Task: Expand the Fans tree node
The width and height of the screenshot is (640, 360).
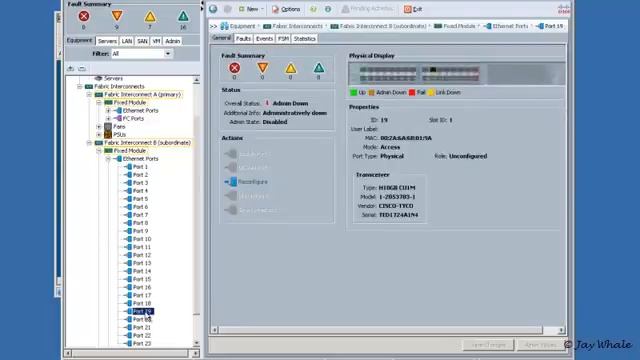Action: coord(98,127)
